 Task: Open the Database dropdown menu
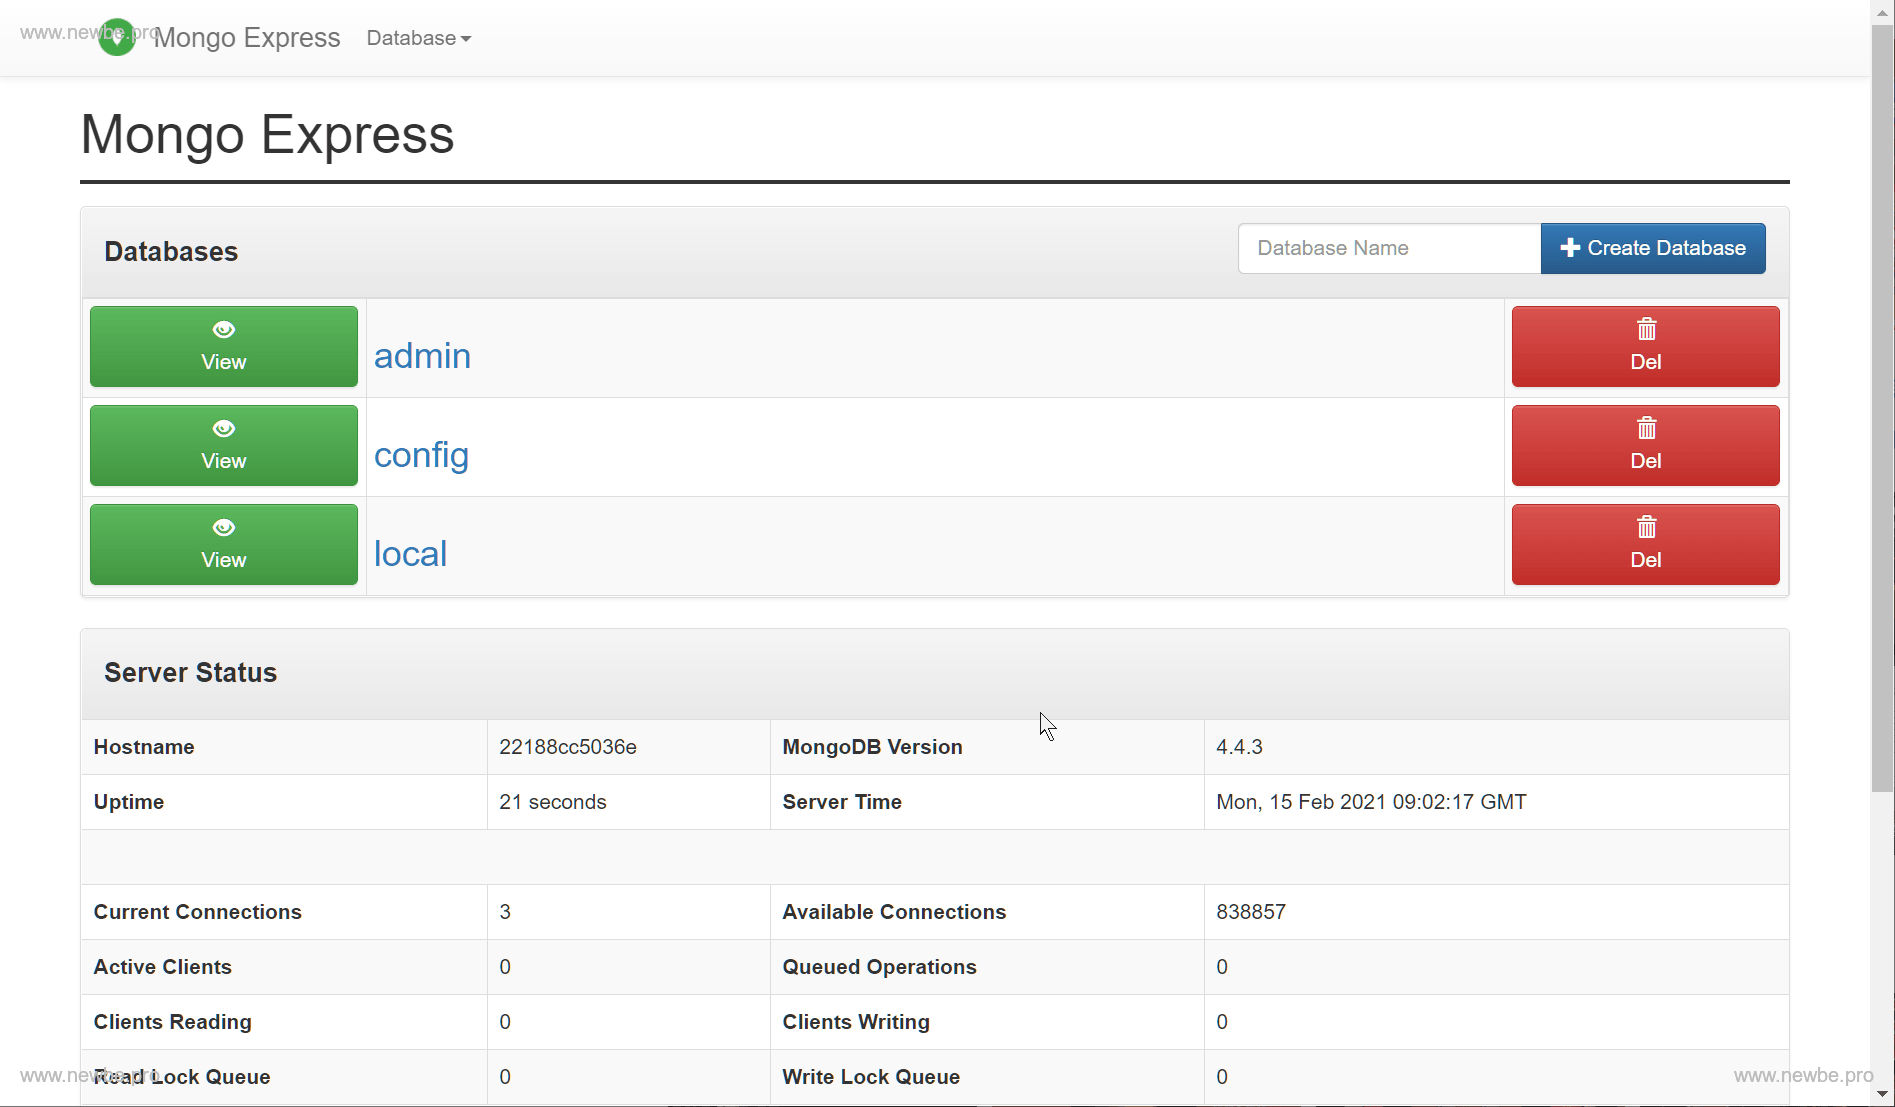(418, 38)
